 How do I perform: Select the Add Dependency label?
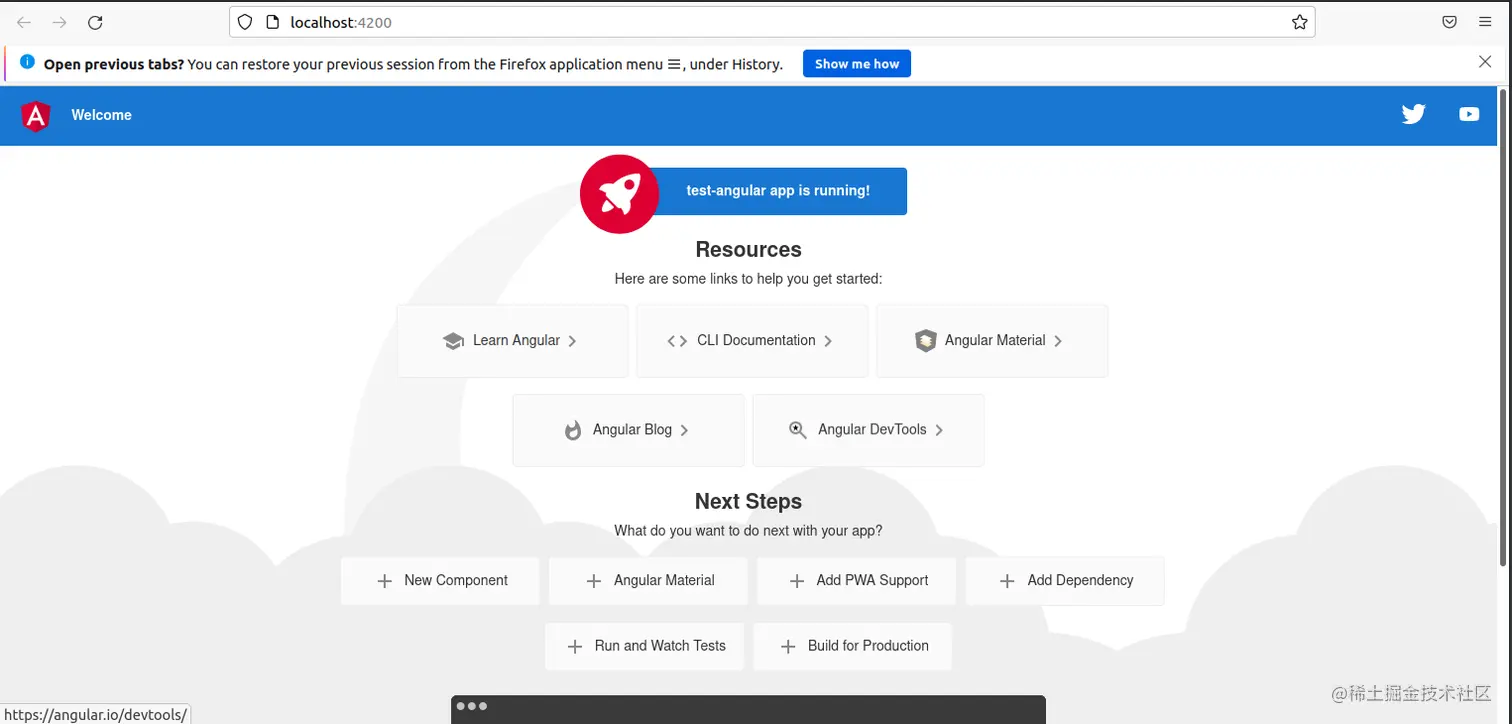coord(1080,580)
